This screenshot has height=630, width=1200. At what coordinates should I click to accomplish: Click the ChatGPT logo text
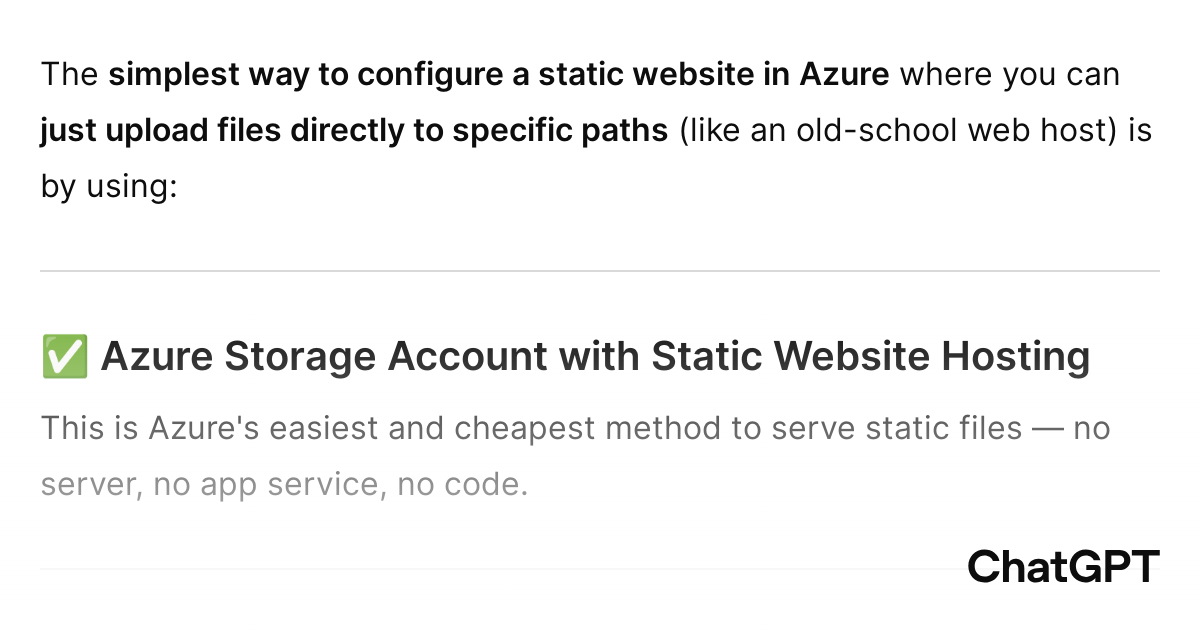pyautogui.click(x=1063, y=567)
